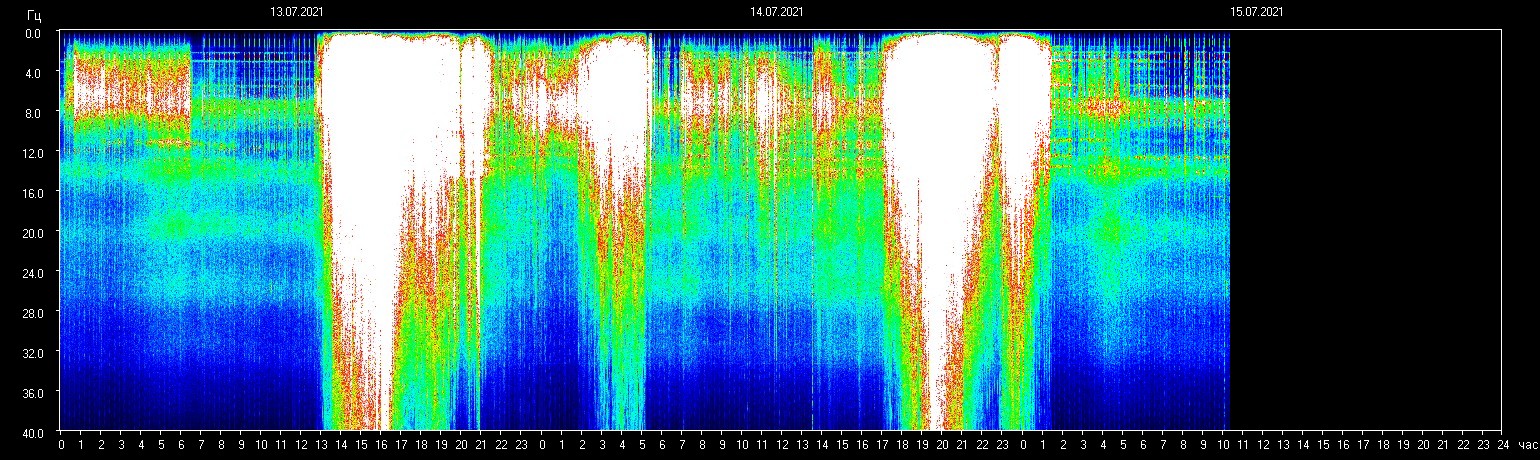Select the 36.0 frequency axis label
Screen dimensions: 1540x460
[x=33, y=393]
